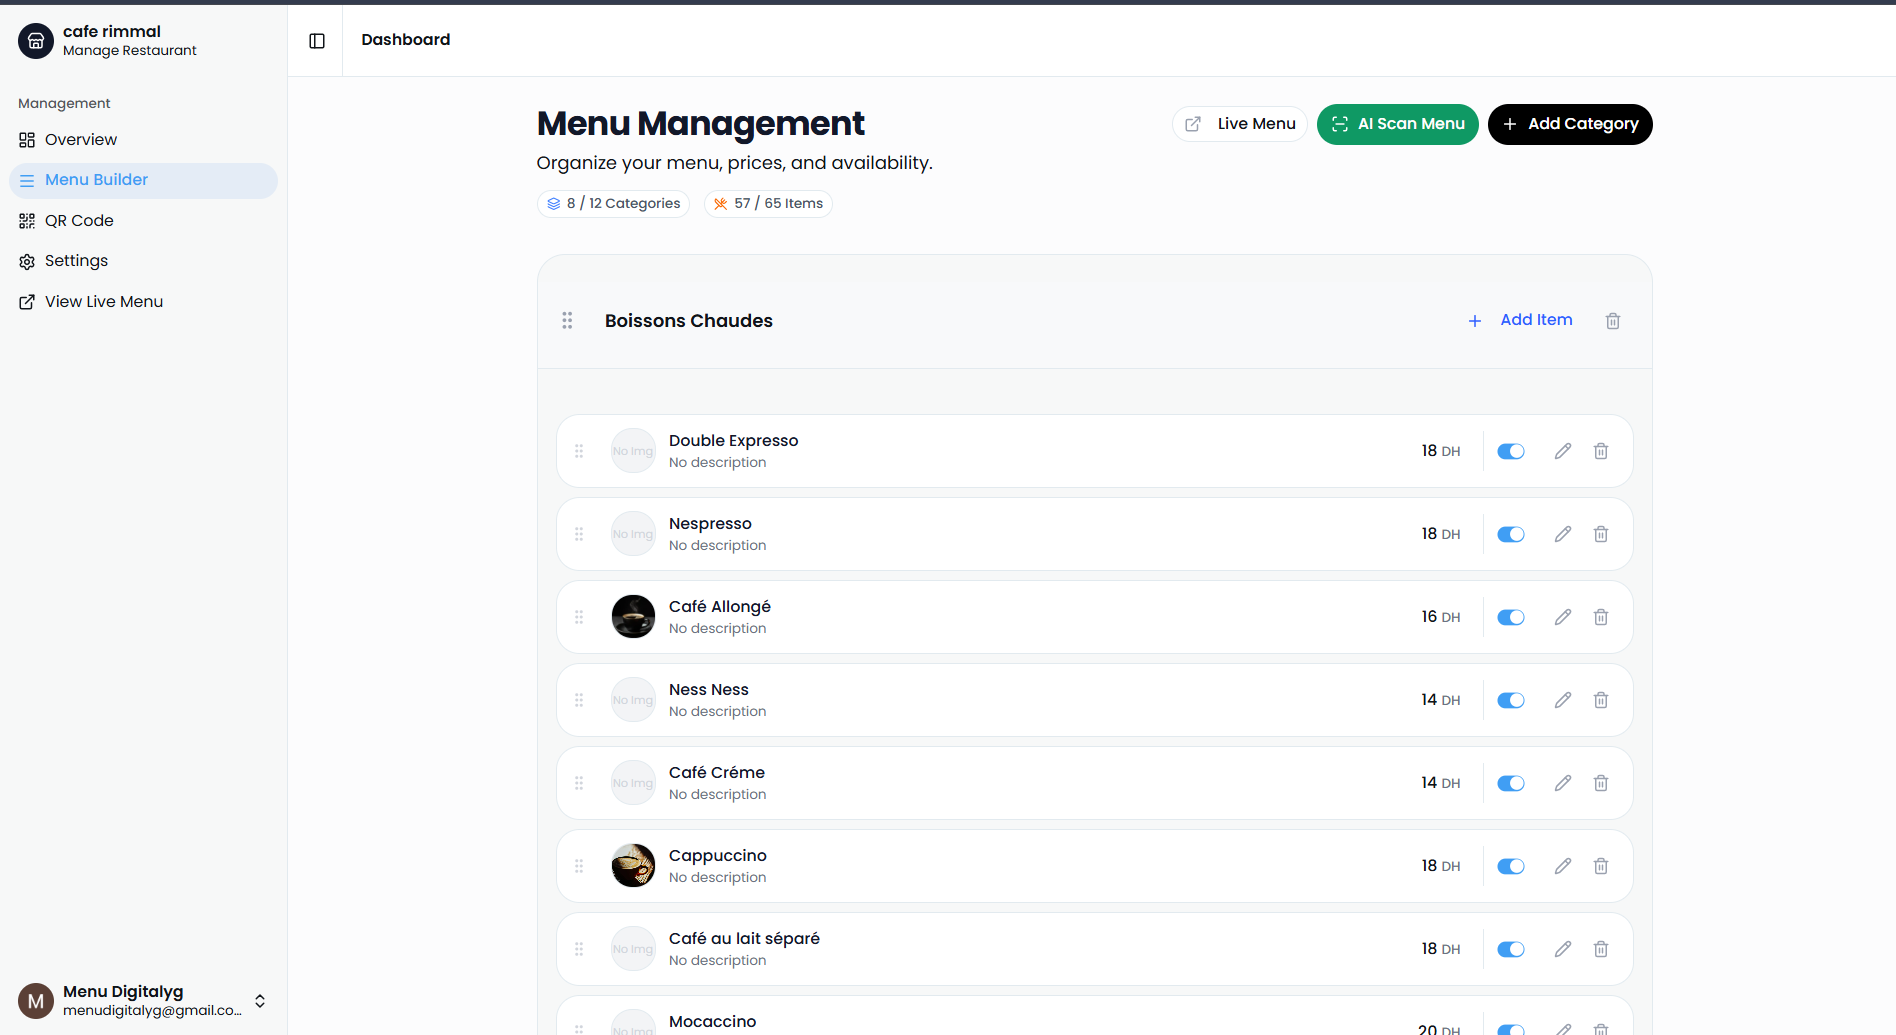The height and width of the screenshot is (1035, 1896).
Task: Open the QR Code page
Action: 143,221
